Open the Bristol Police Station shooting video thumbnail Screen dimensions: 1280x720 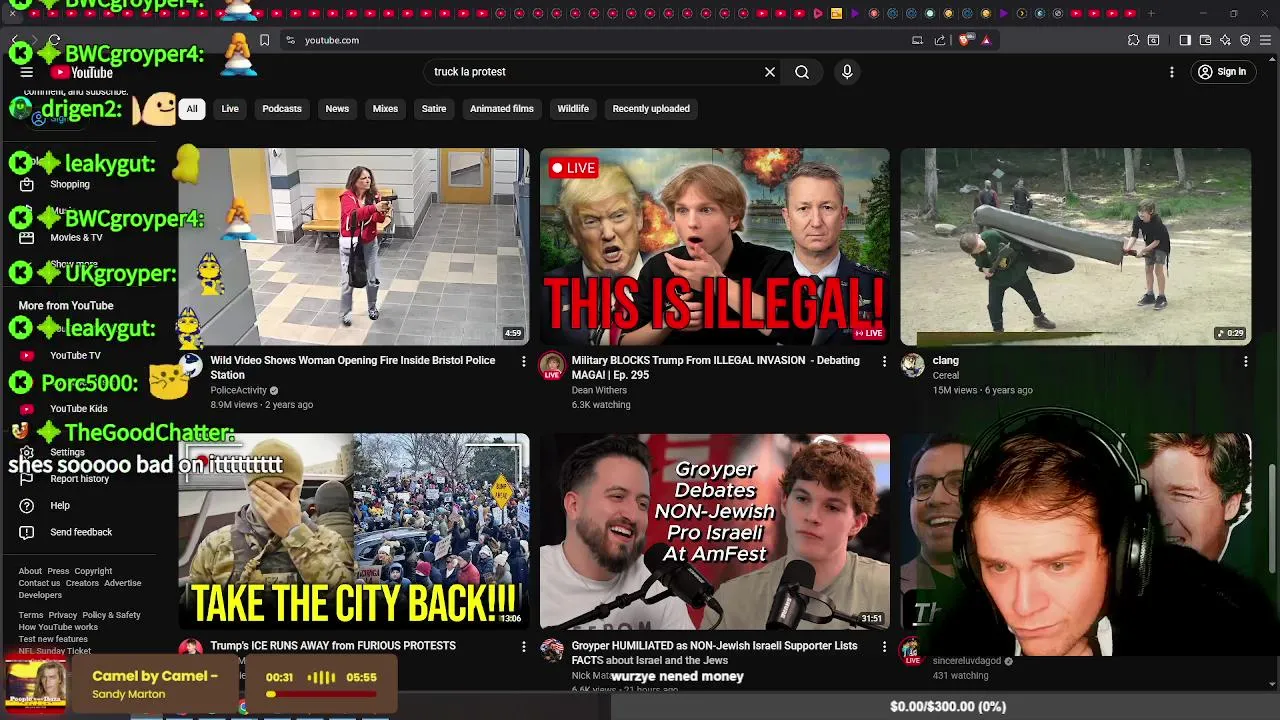(354, 247)
